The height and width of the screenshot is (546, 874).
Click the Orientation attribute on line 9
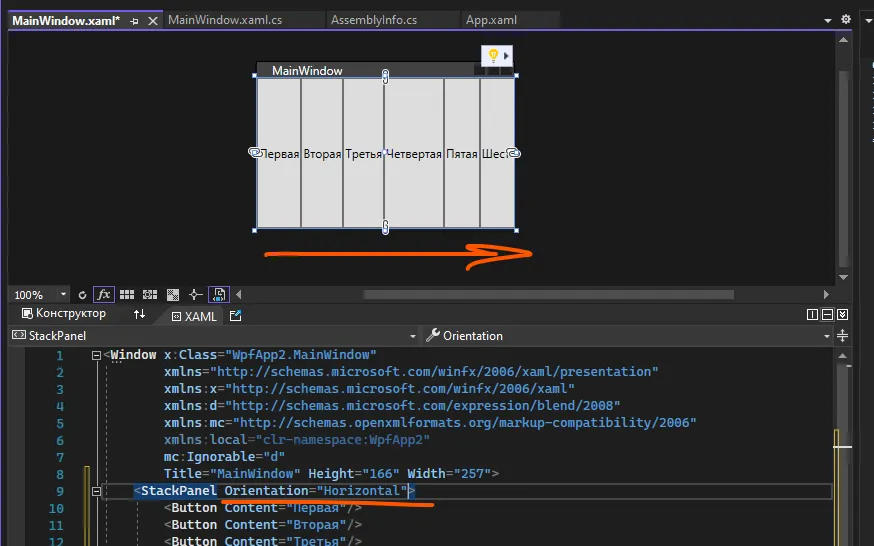(266, 491)
